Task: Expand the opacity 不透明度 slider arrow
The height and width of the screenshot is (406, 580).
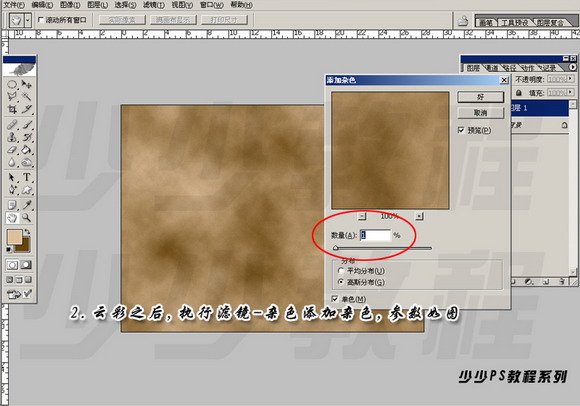Action: [571, 79]
